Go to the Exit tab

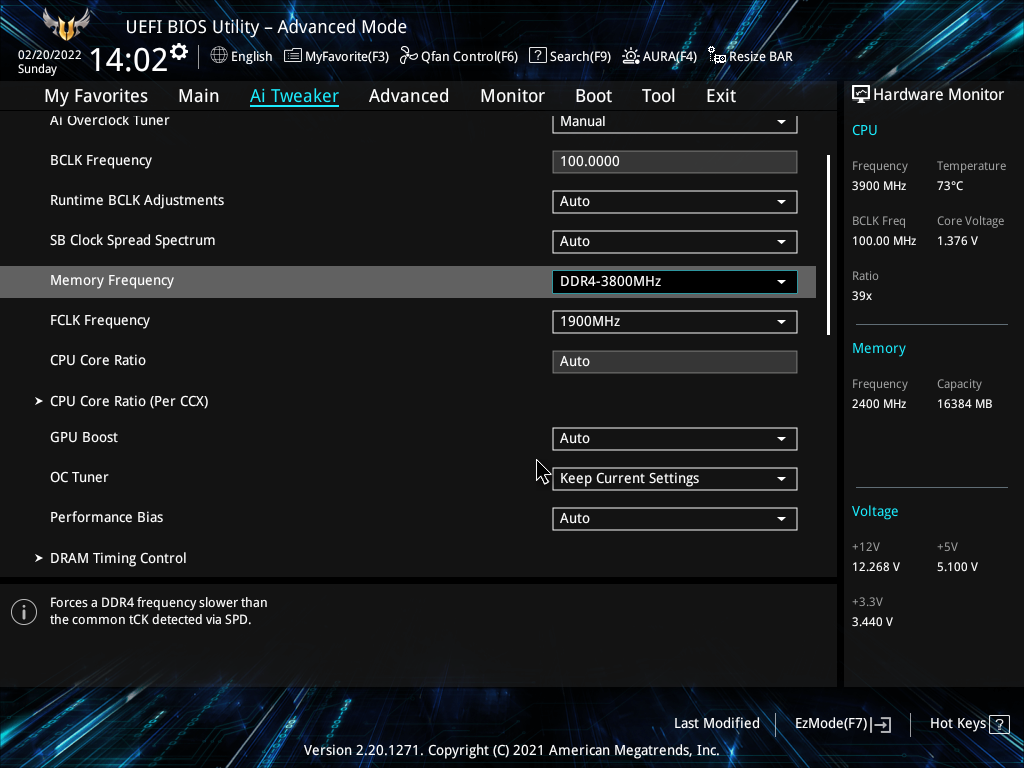721,96
